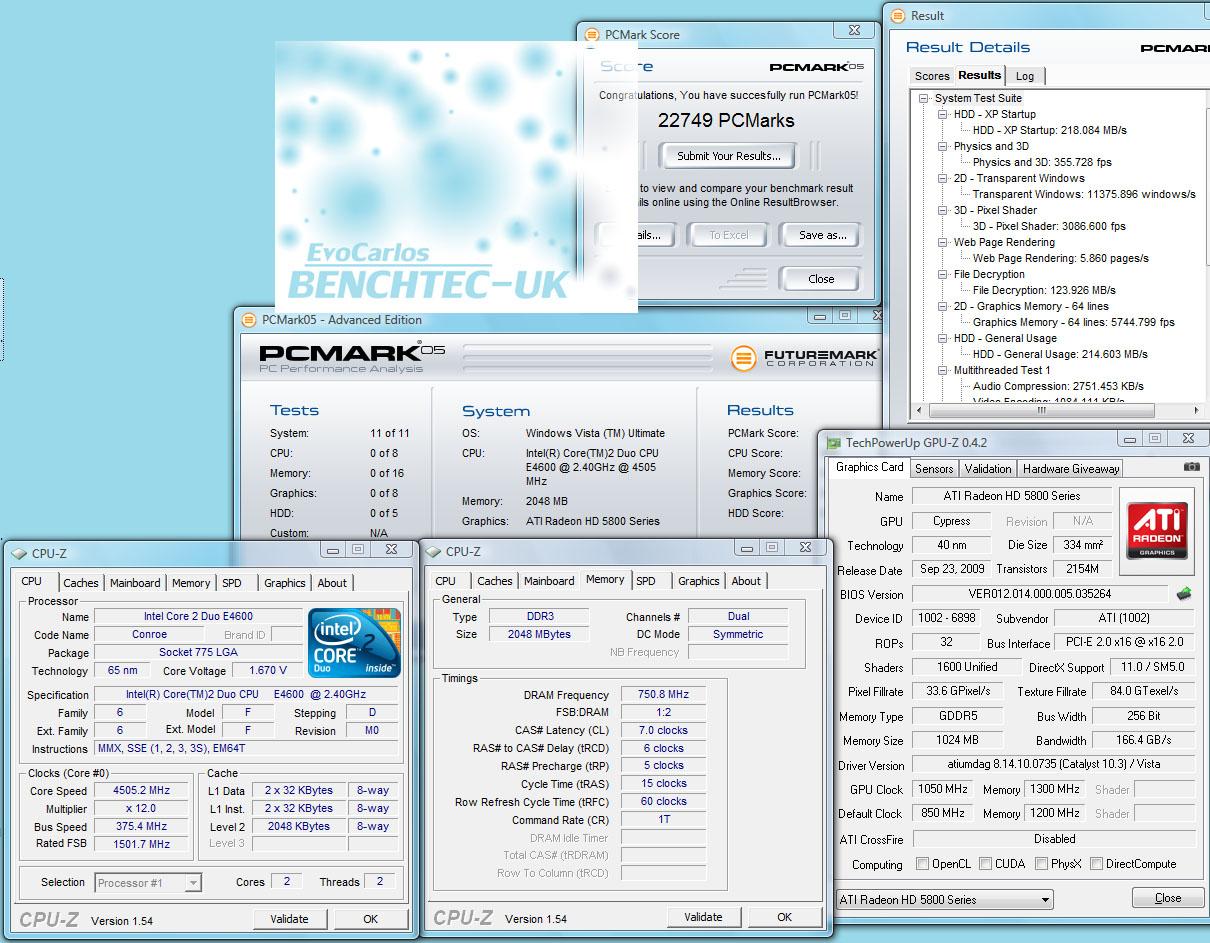Click the BIOS Version field VER012.014.000.005.035264

1041,594
